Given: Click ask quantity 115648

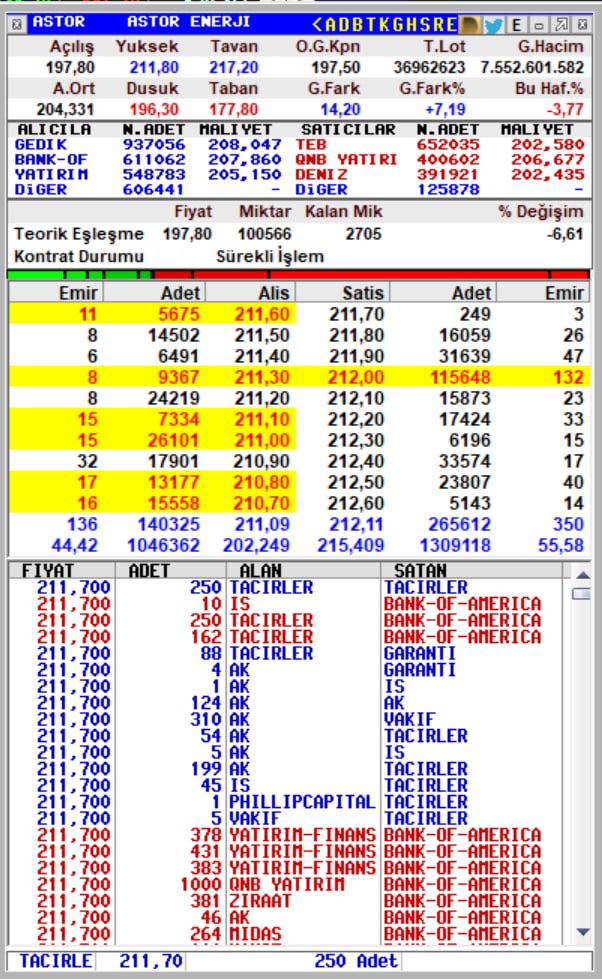Looking at the screenshot, I should [460, 377].
